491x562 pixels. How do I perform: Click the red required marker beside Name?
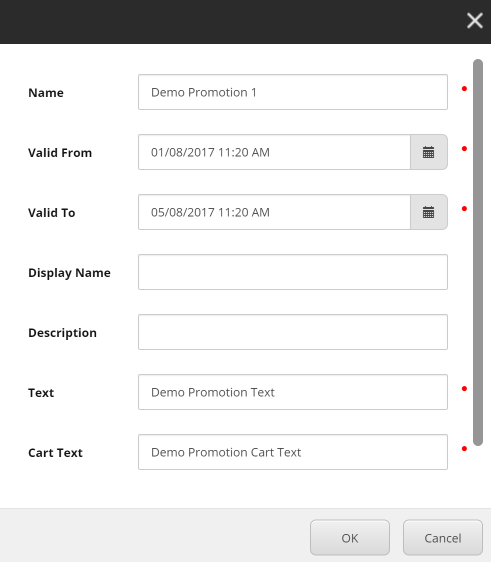pos(464,89)
